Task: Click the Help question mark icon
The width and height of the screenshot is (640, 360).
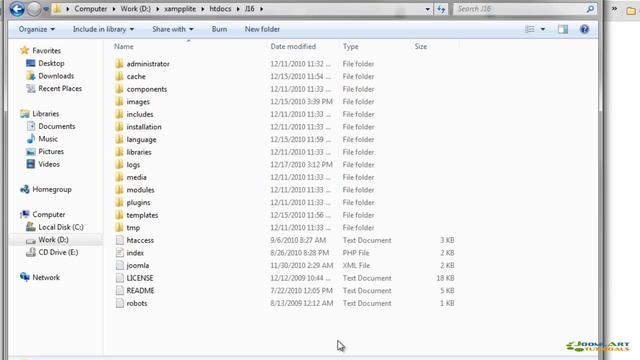Action: point(584,29)
